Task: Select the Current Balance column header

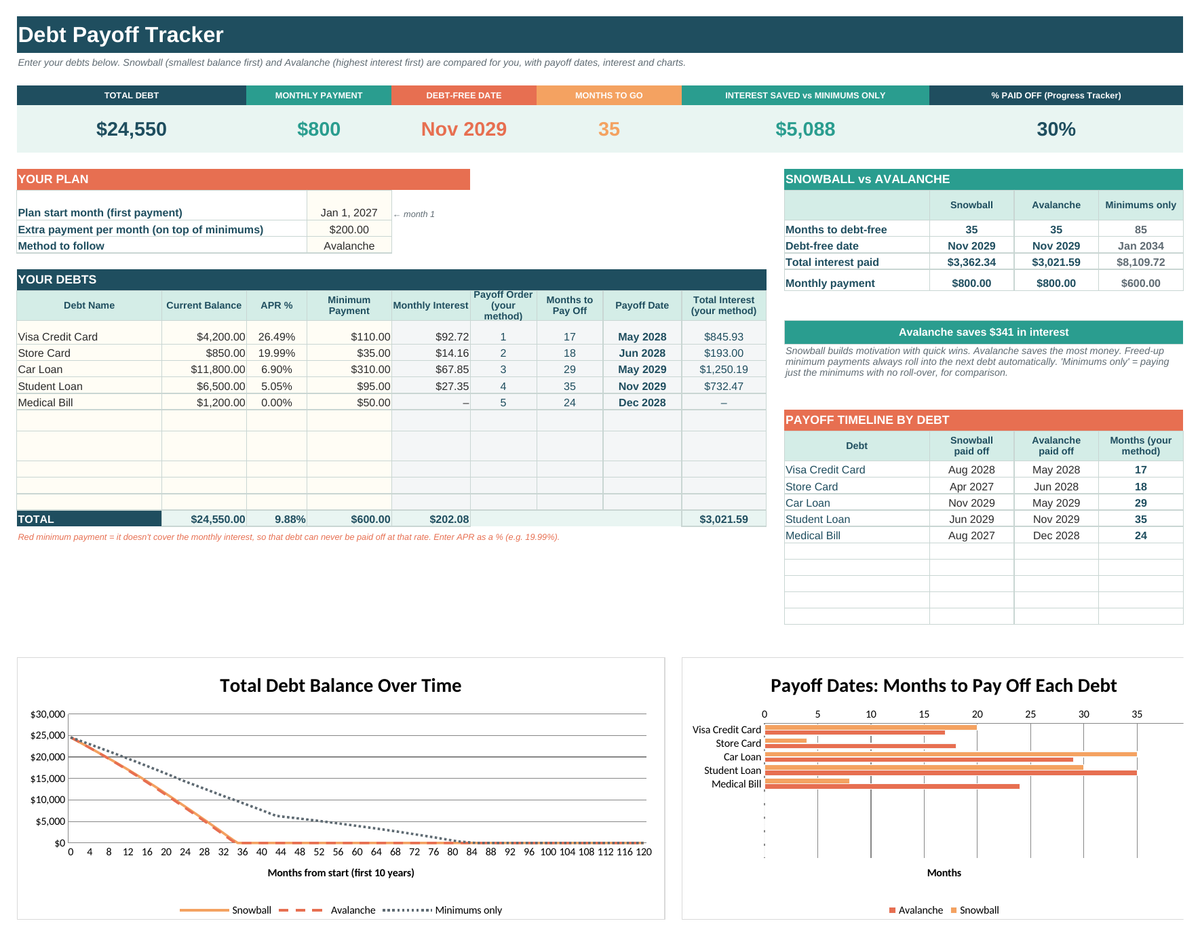Action: click(204, 306)
